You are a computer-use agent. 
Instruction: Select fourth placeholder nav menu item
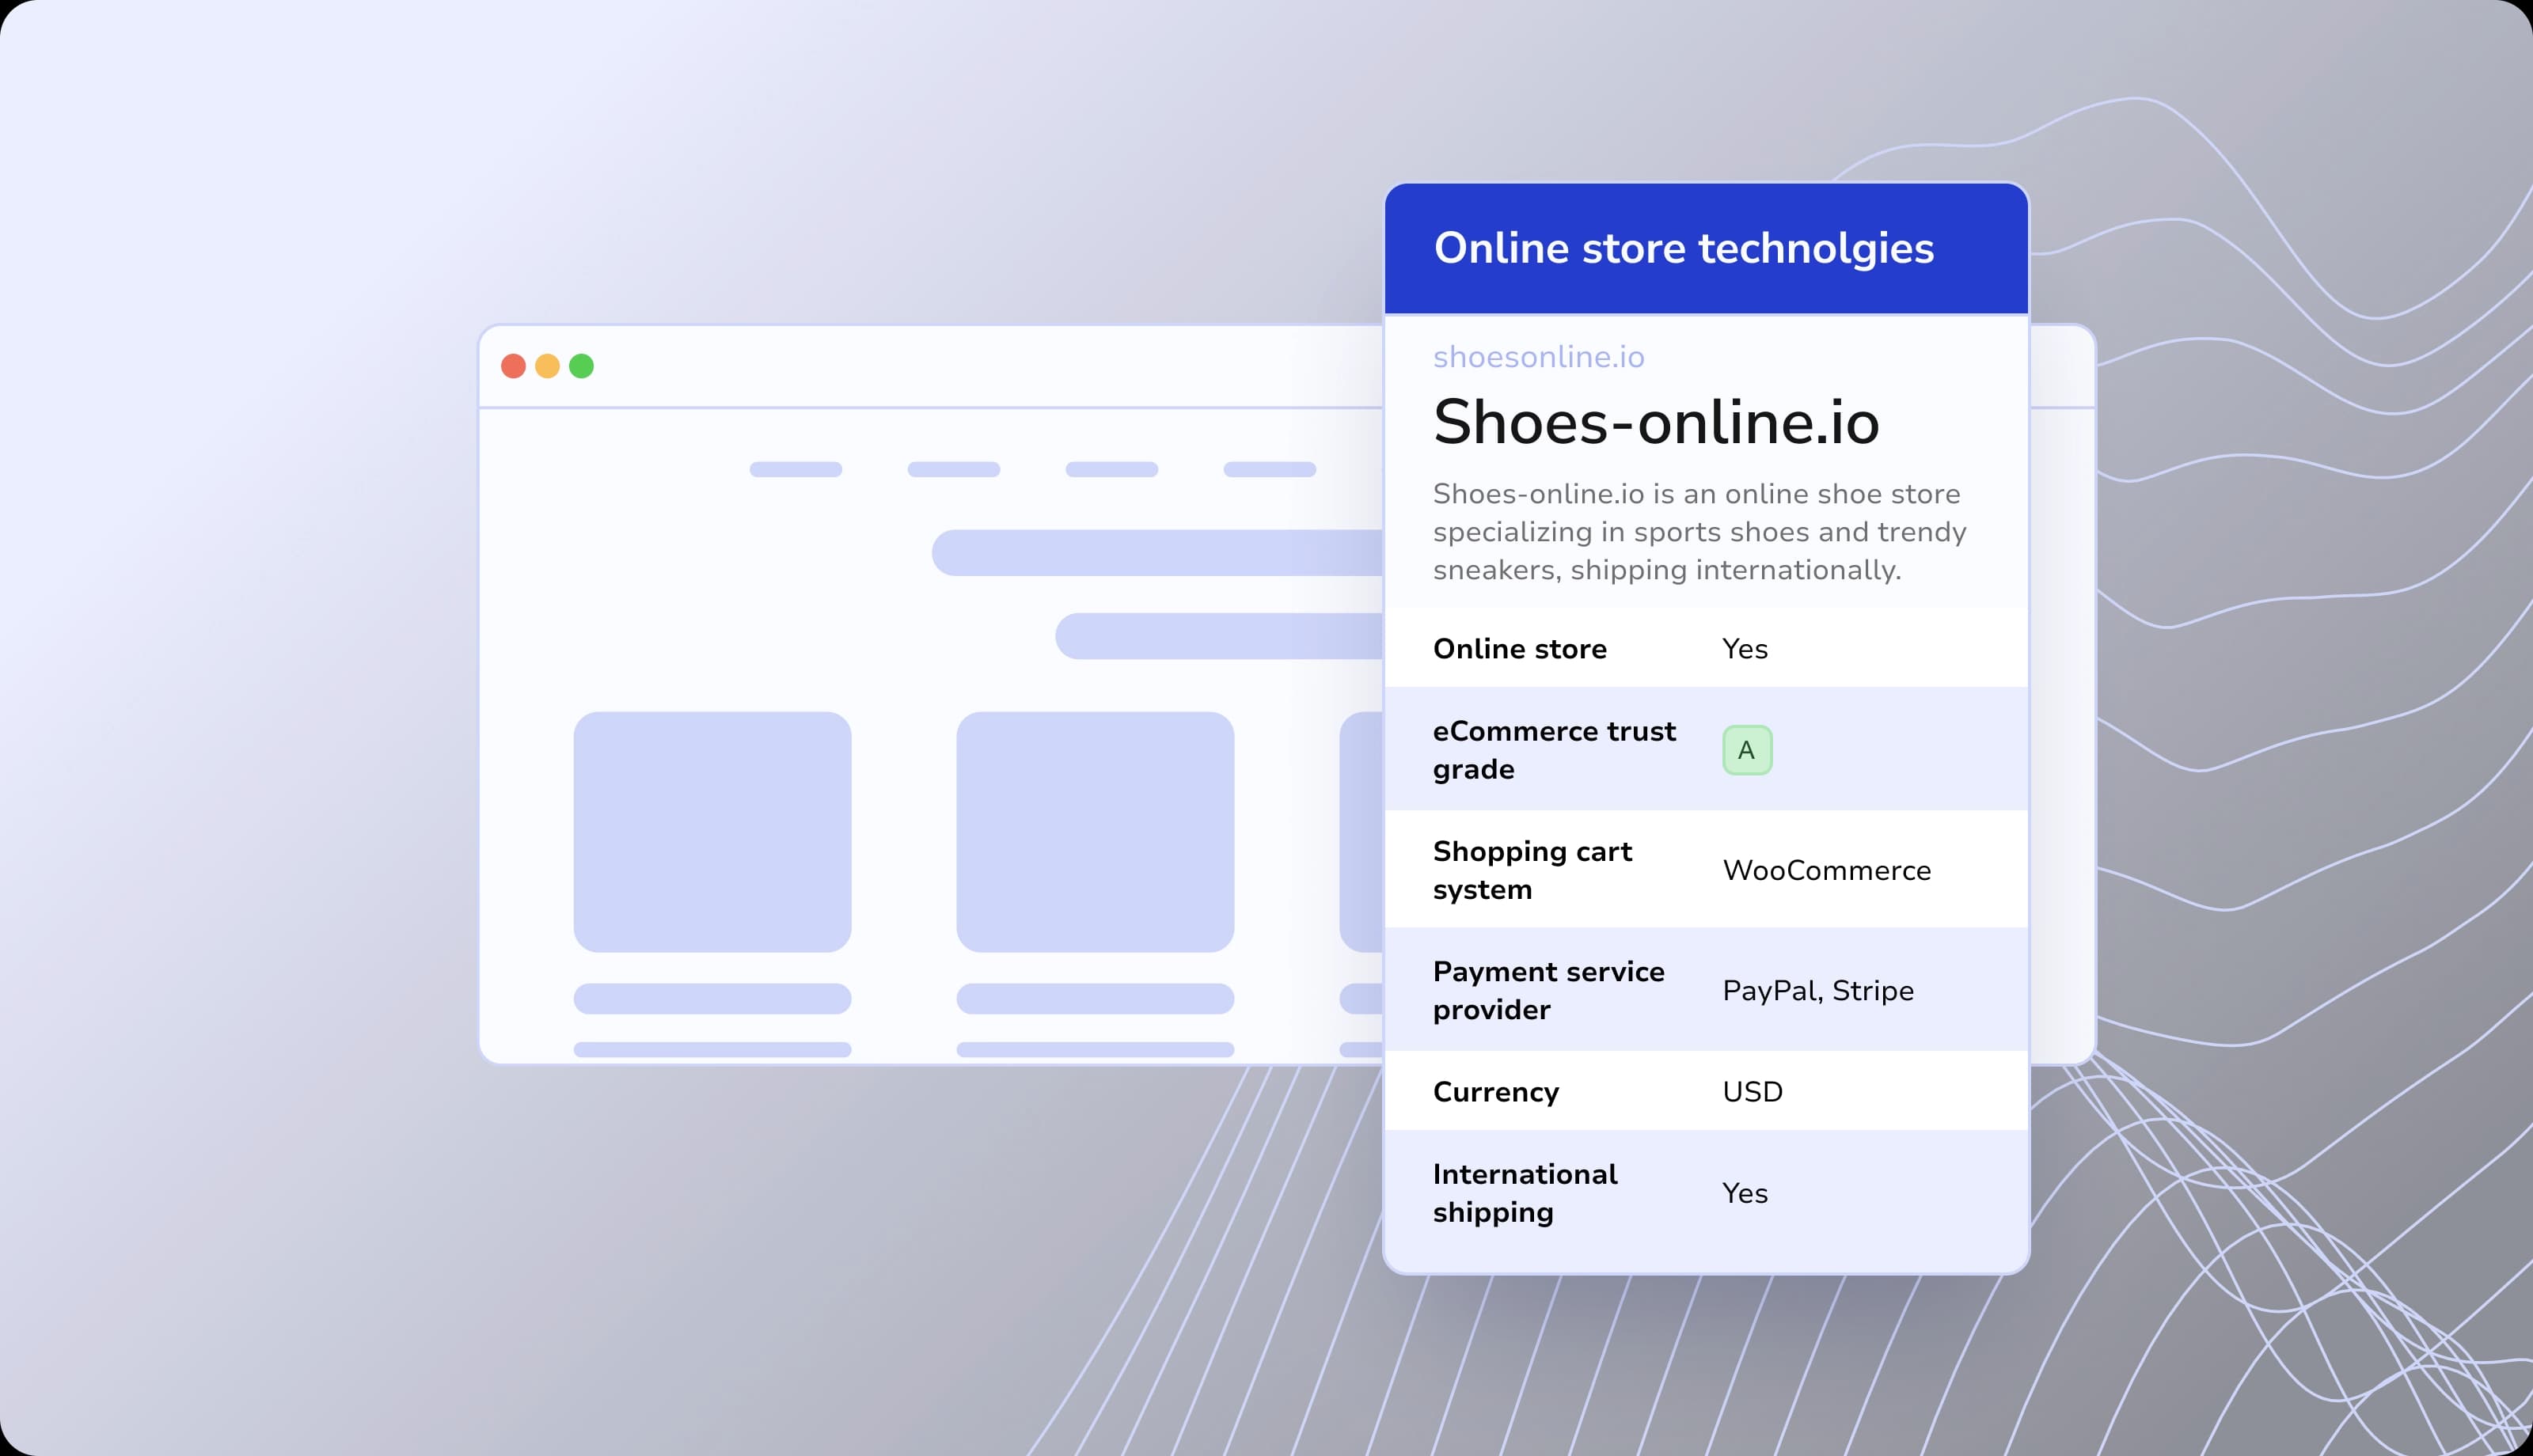click(1269, 469)
